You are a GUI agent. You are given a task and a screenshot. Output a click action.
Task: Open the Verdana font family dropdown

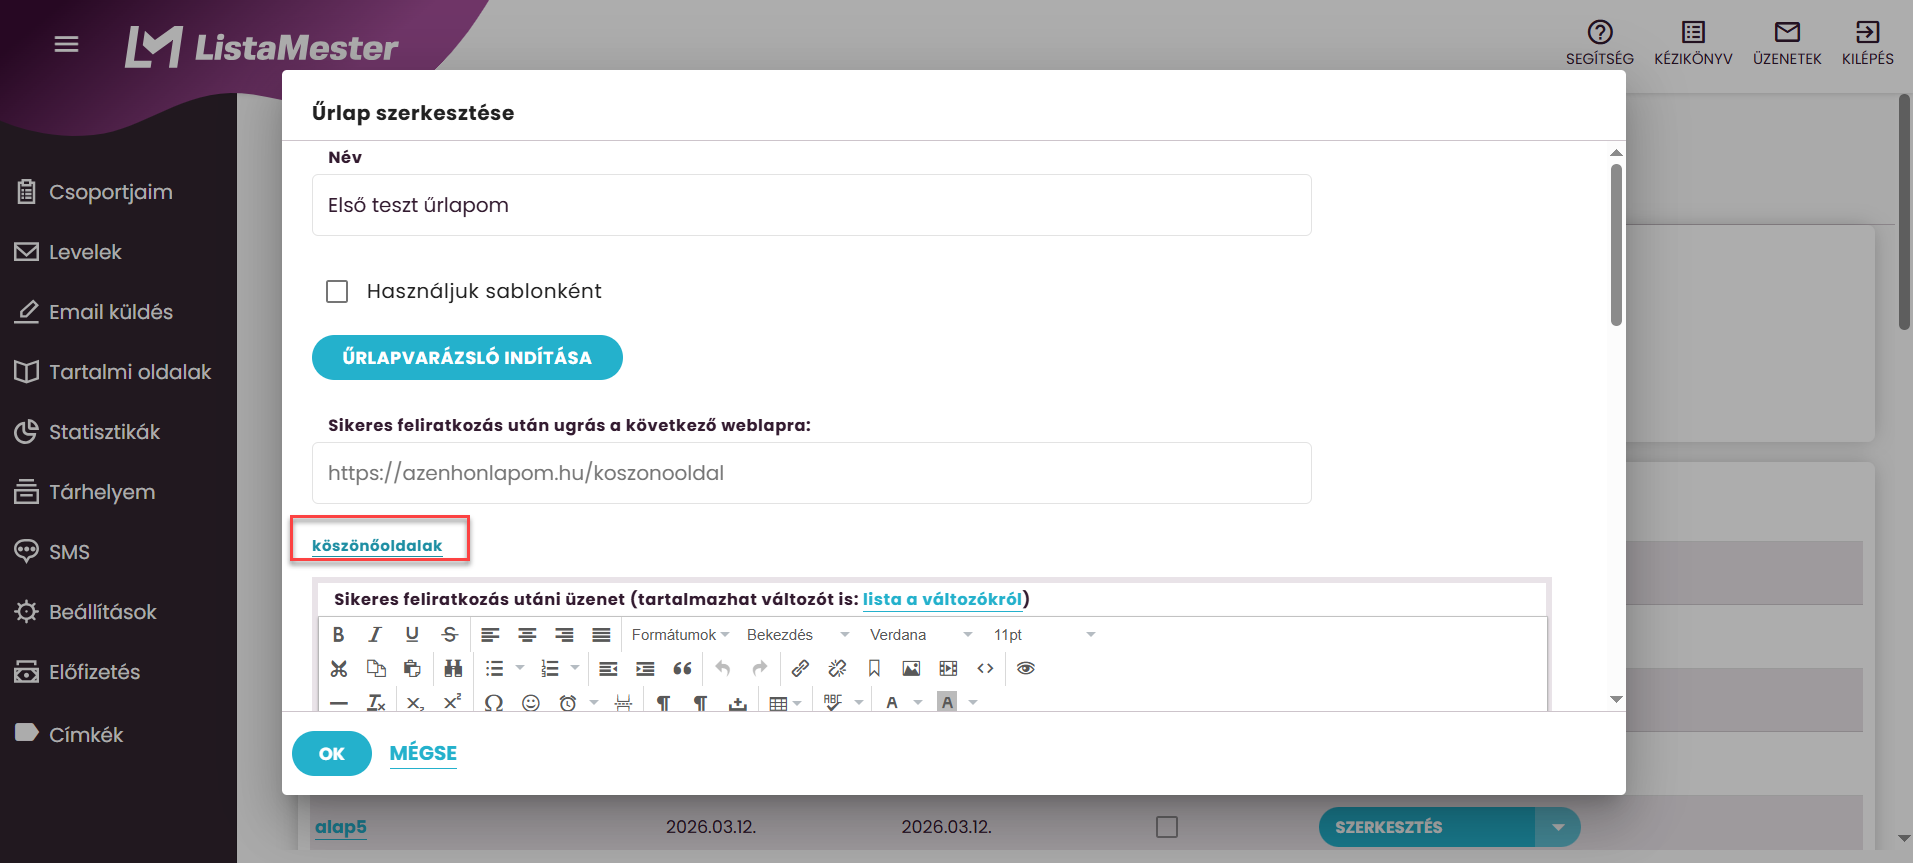[920, 635]
